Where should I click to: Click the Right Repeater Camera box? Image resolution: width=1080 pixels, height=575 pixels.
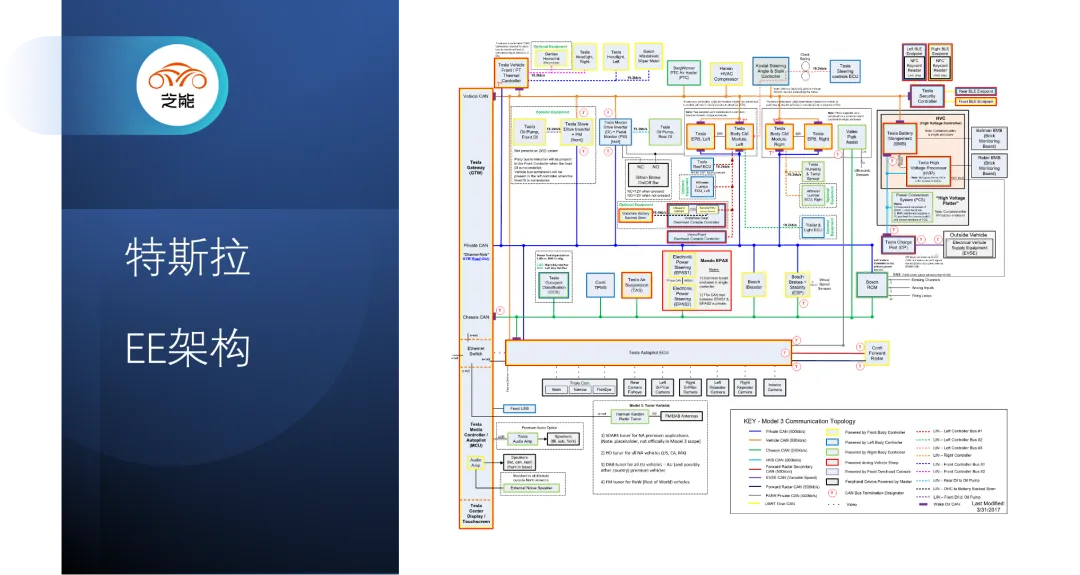click(x=745, y=388)
